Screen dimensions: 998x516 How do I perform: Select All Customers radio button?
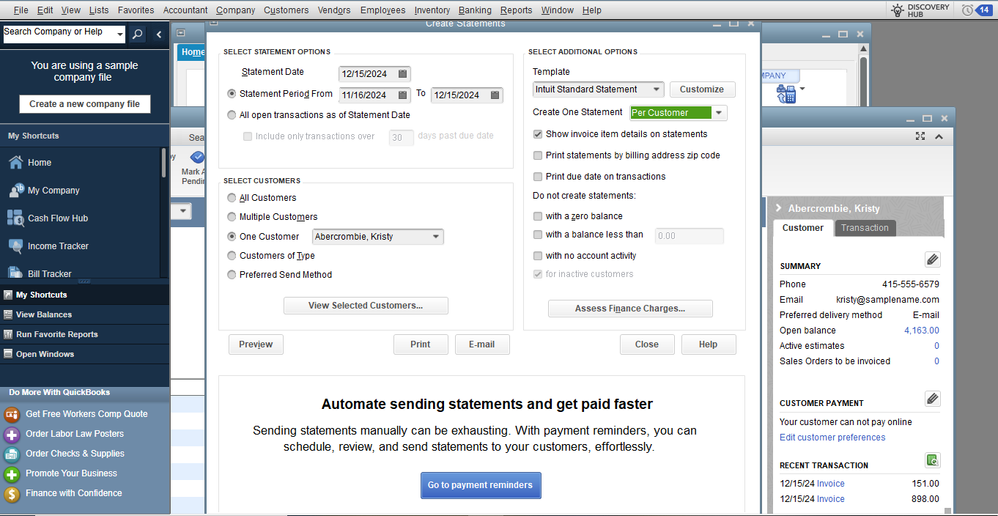[232, 198]
